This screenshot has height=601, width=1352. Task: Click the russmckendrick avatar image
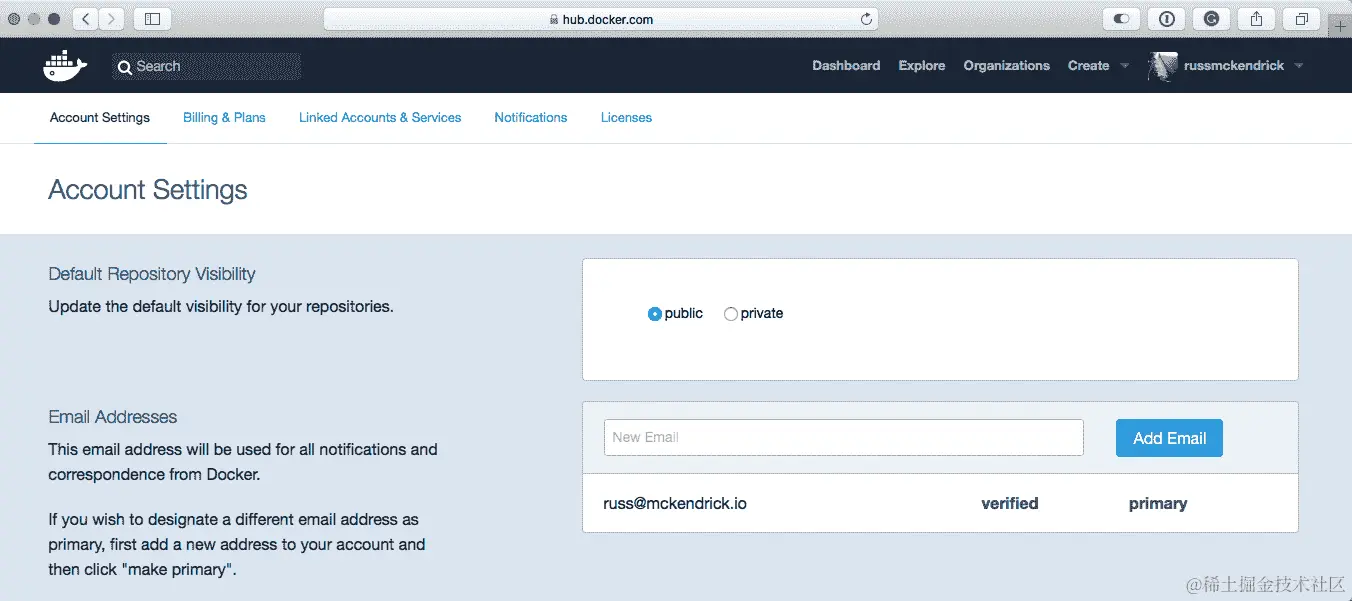point(1162,66)
